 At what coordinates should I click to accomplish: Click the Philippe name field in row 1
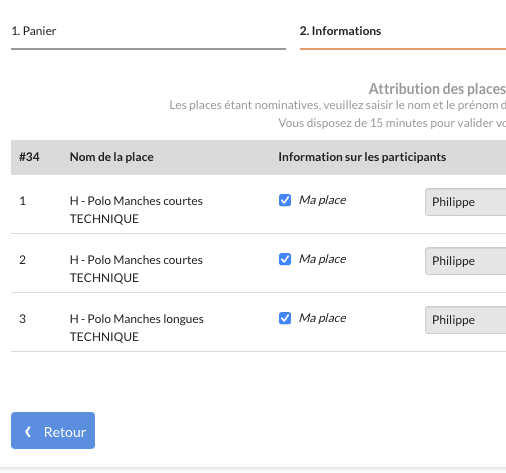(466, 202)
